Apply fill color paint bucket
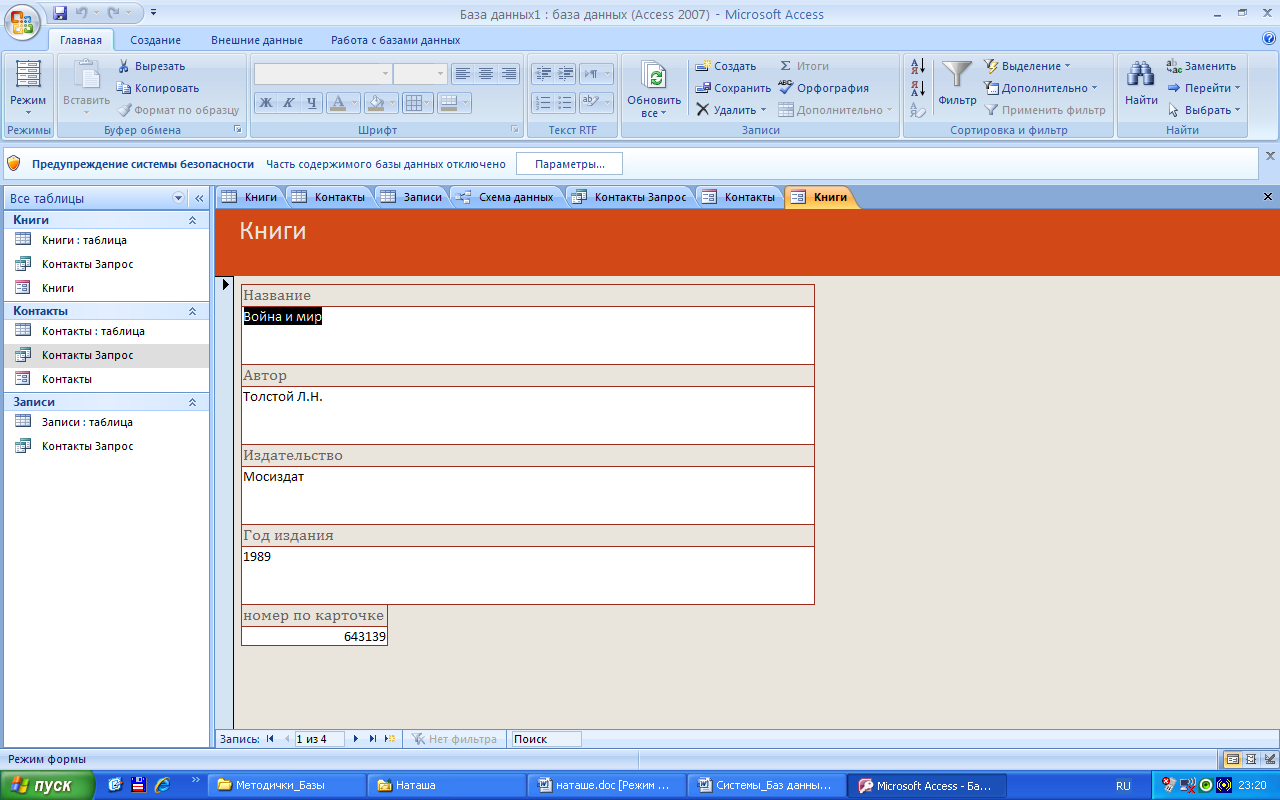 point(375,102)
